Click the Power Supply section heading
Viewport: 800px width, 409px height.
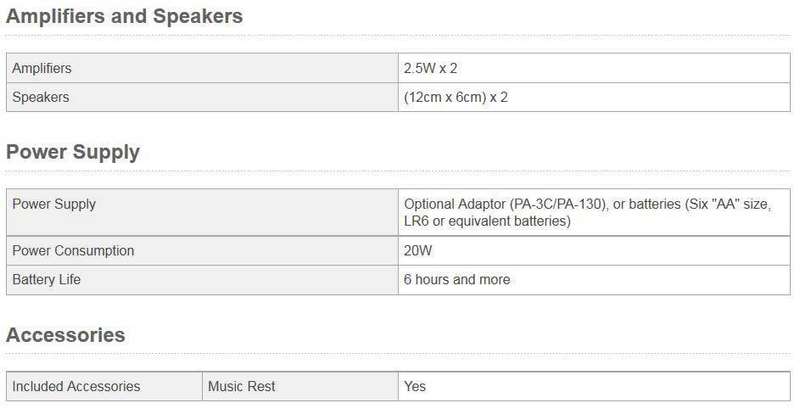[x=72, y=152]
